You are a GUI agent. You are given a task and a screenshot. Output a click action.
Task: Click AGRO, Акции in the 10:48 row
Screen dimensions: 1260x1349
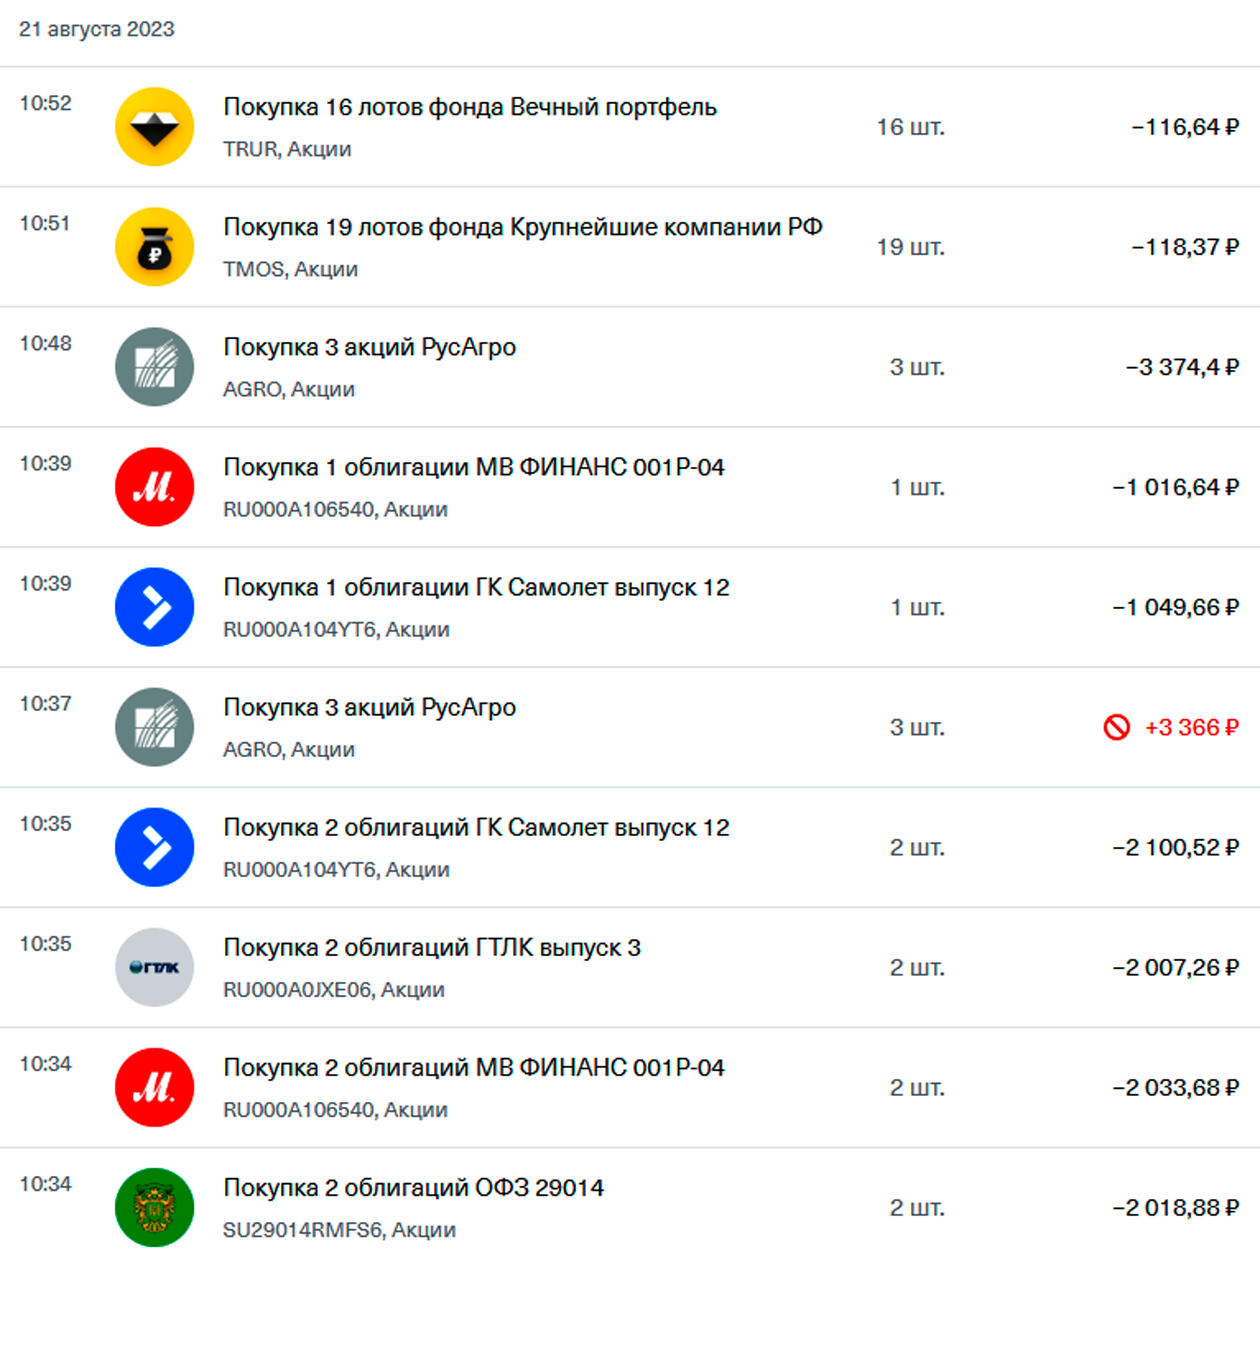tap(289, 389)
